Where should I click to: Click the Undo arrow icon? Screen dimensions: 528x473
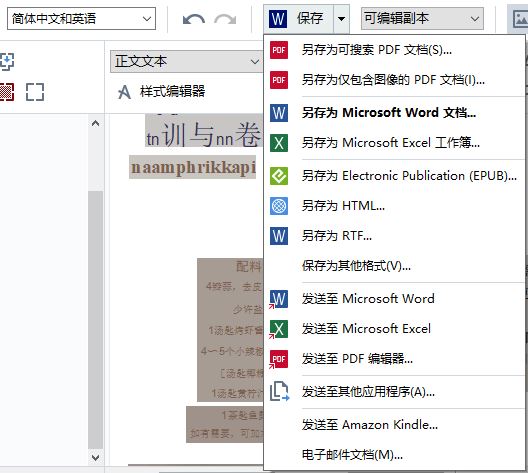(194, 19)
